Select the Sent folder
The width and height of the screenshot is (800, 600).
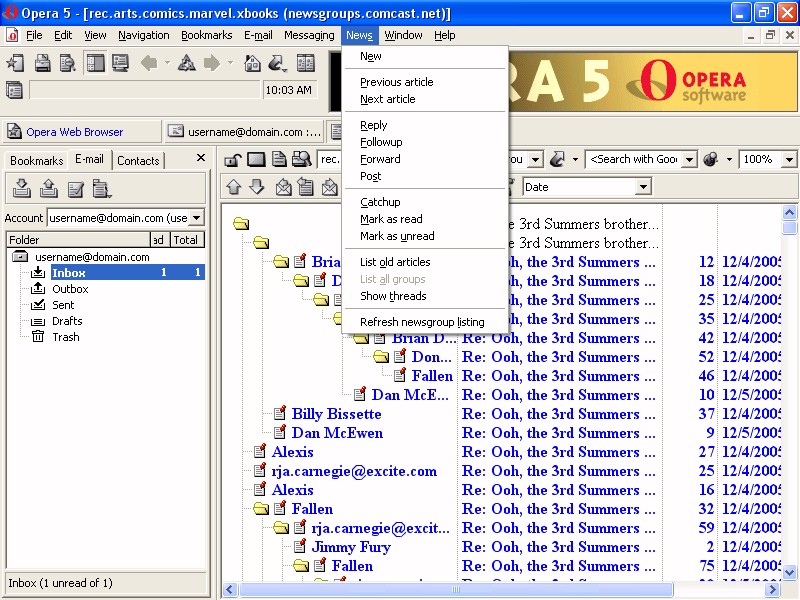click(63, 305)
